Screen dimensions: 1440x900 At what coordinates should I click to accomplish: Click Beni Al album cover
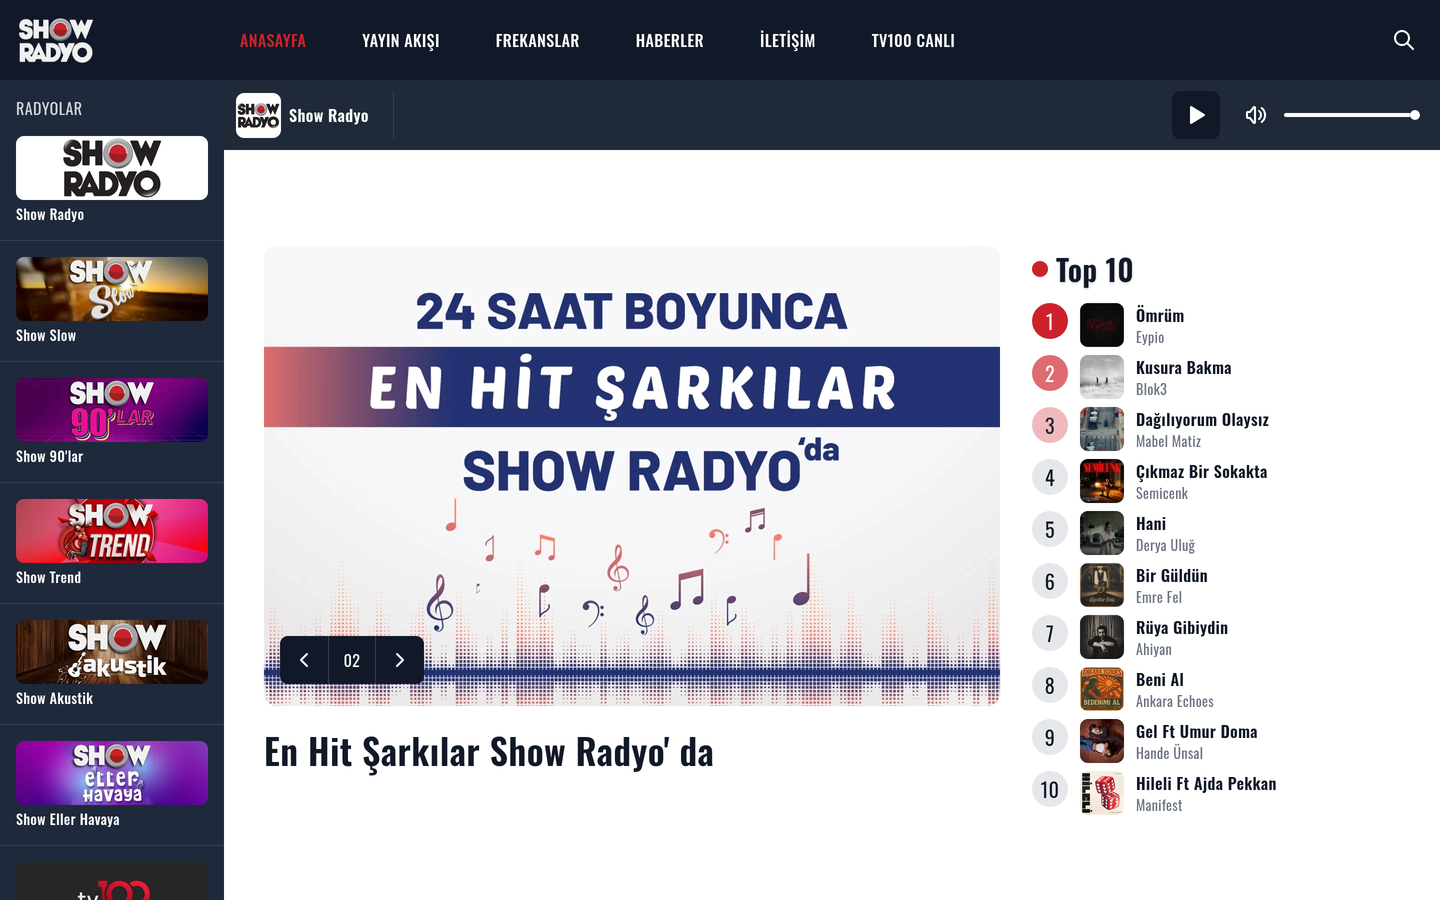coord(1102,689)
